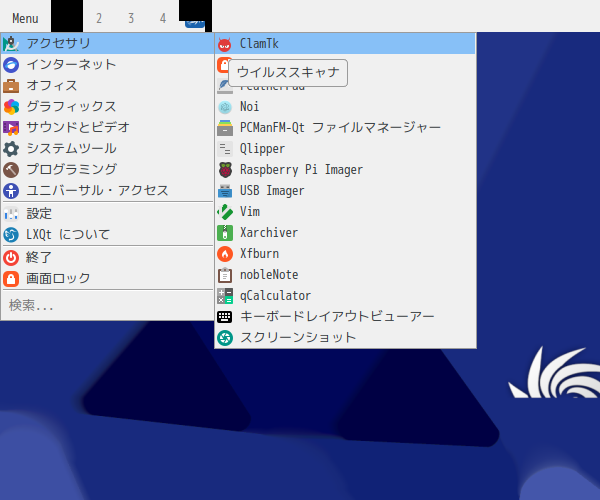Launch Xfburn
600x500 pixels.
pos(346,254)
